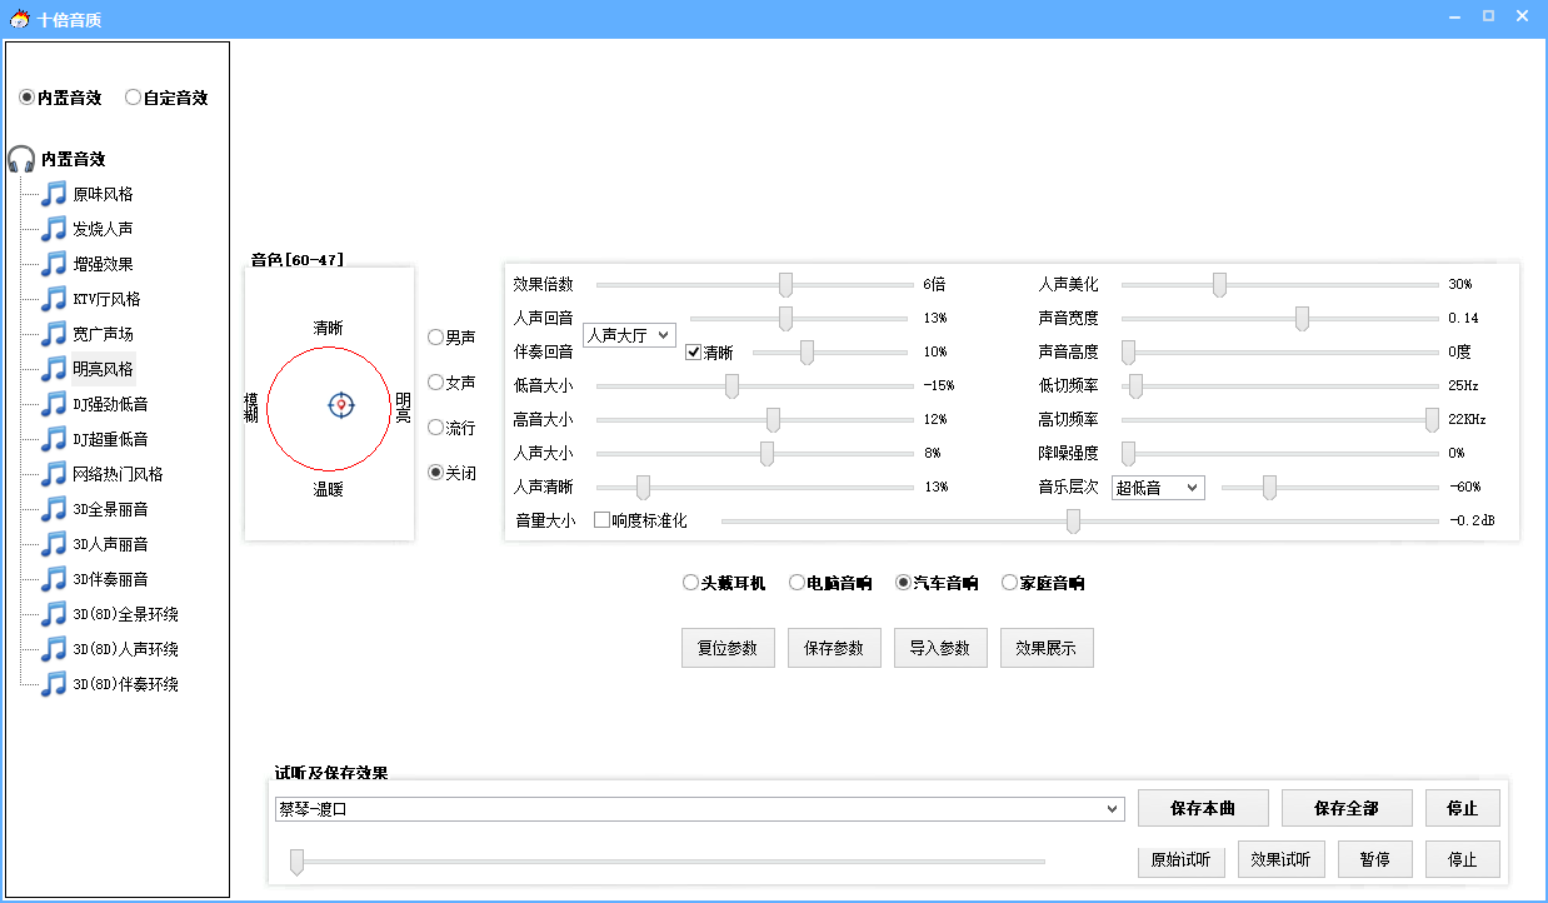Open the 人声大厅 reverb dropdown
The height and width of the screenshot is (903, 1548).
pyautogui.click(x=629, y=335)
